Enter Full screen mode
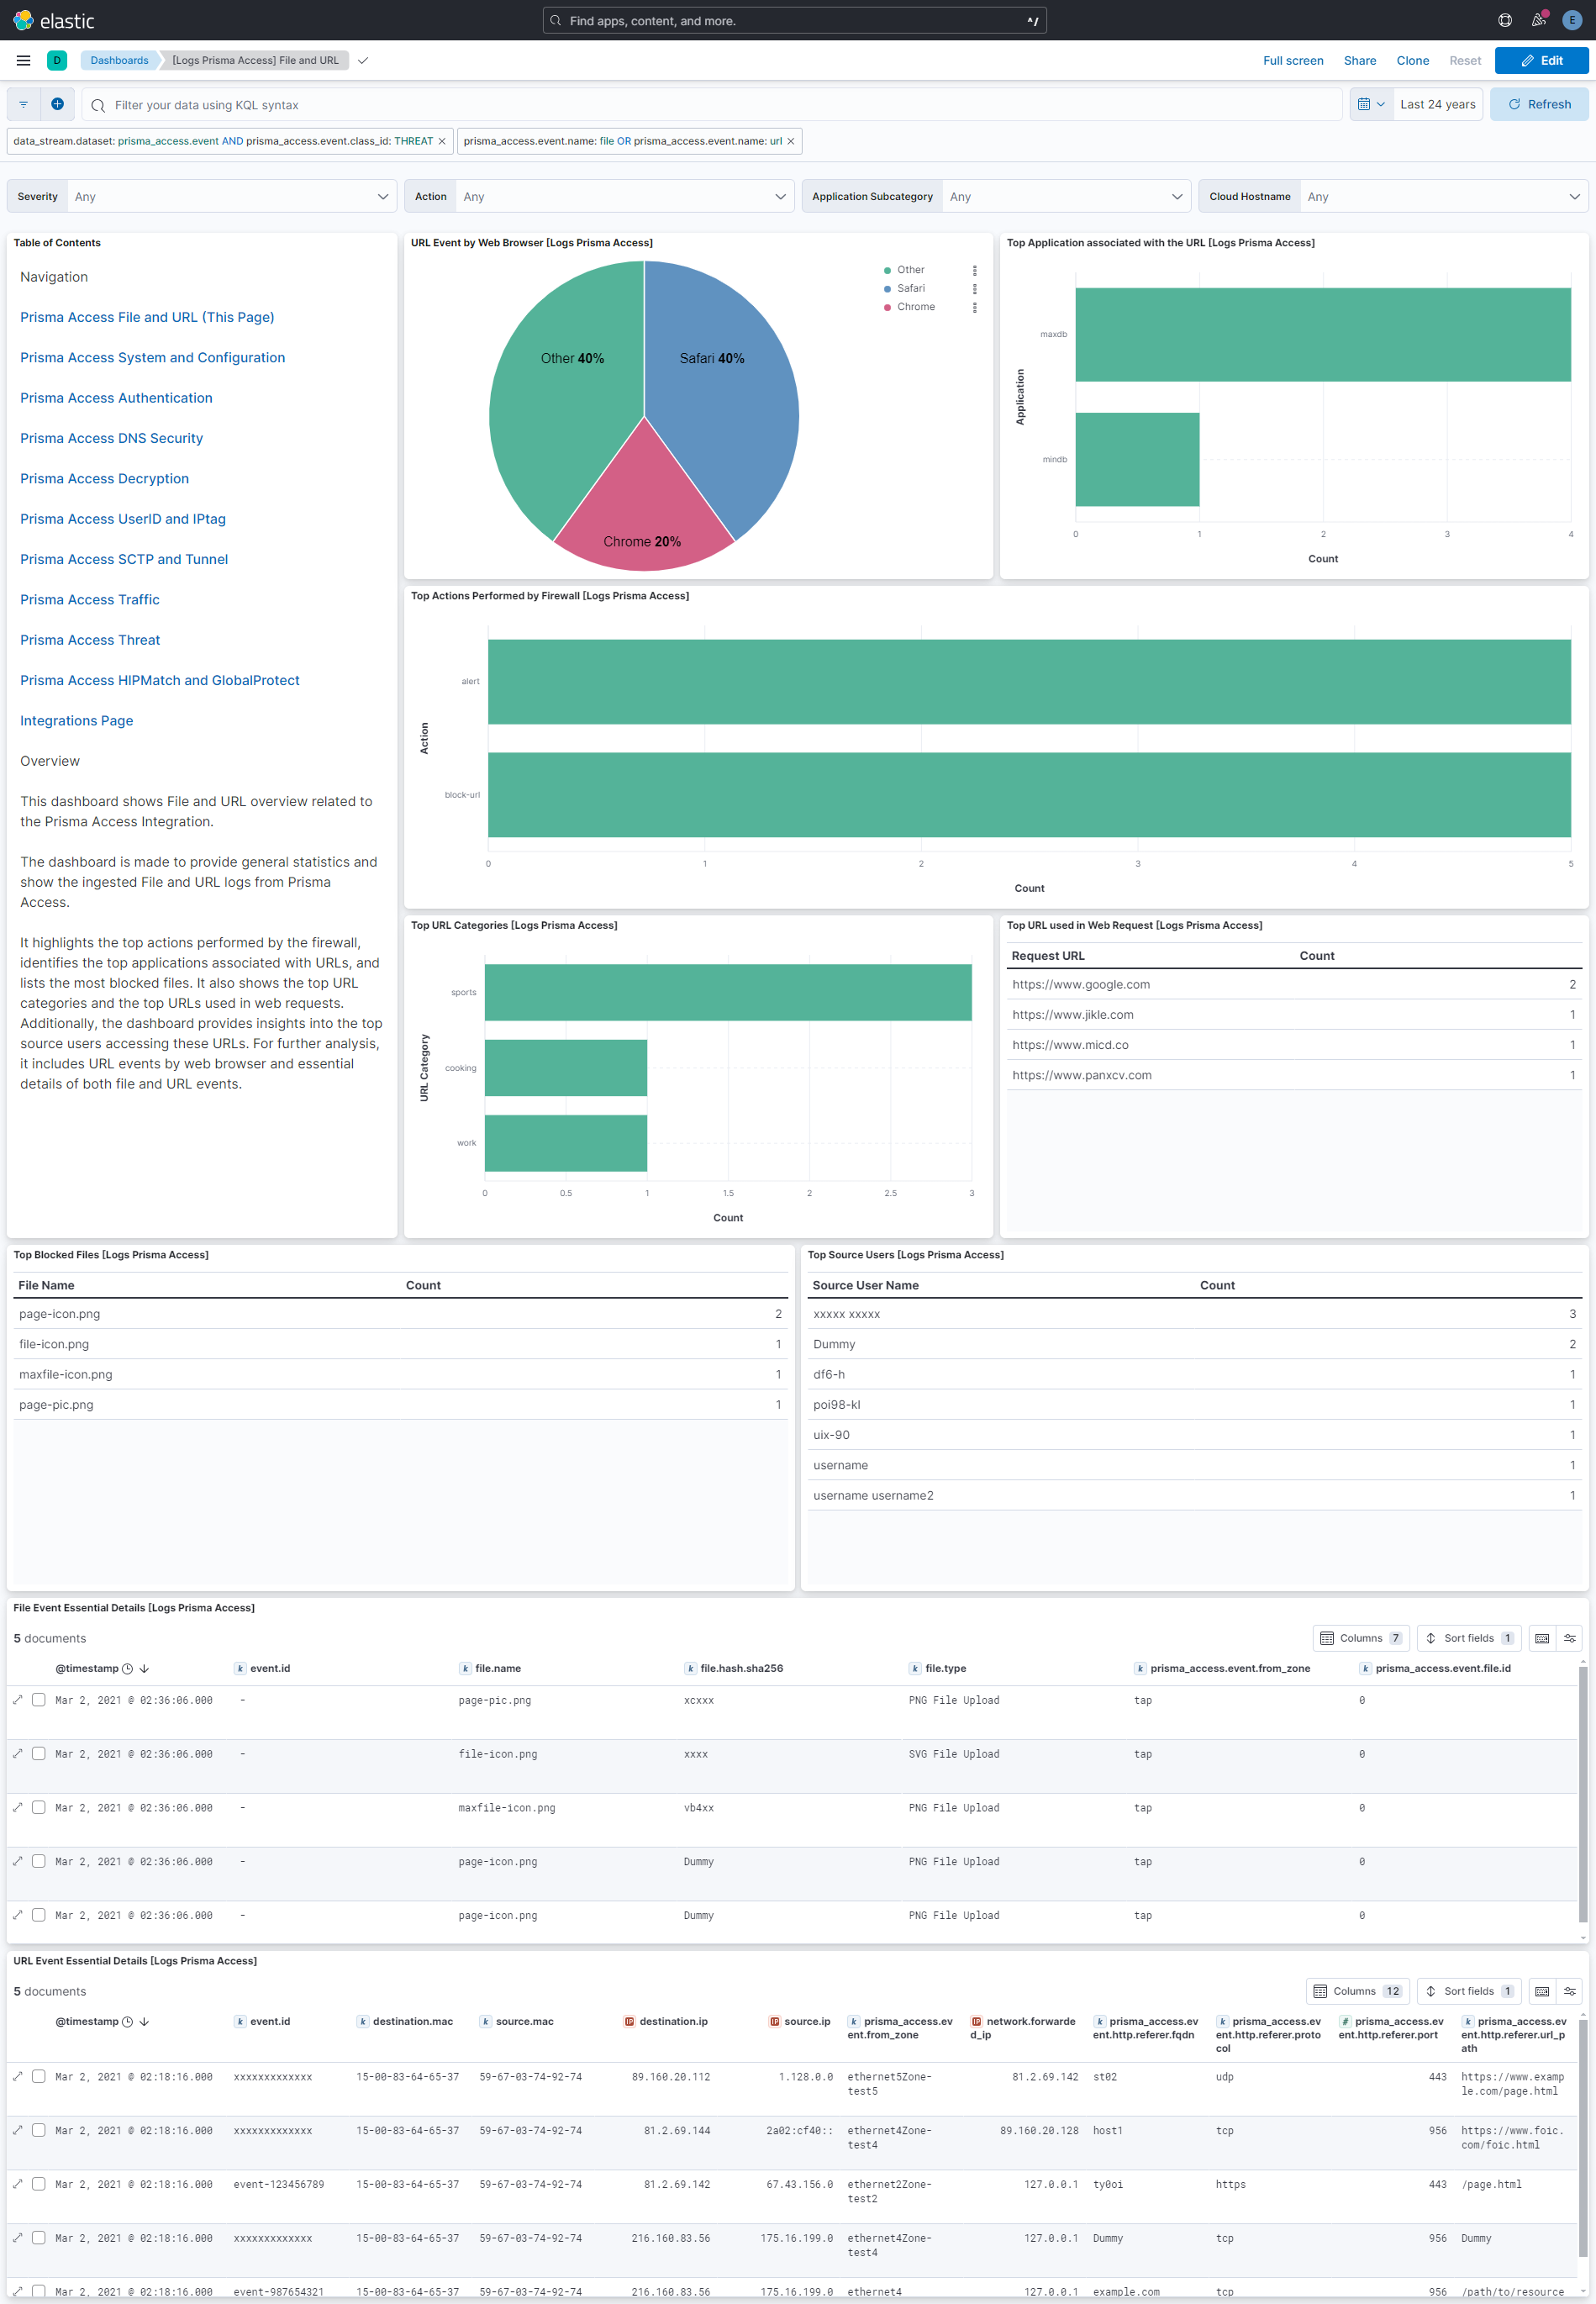 pyautogui.click(x=1293, y=60)
